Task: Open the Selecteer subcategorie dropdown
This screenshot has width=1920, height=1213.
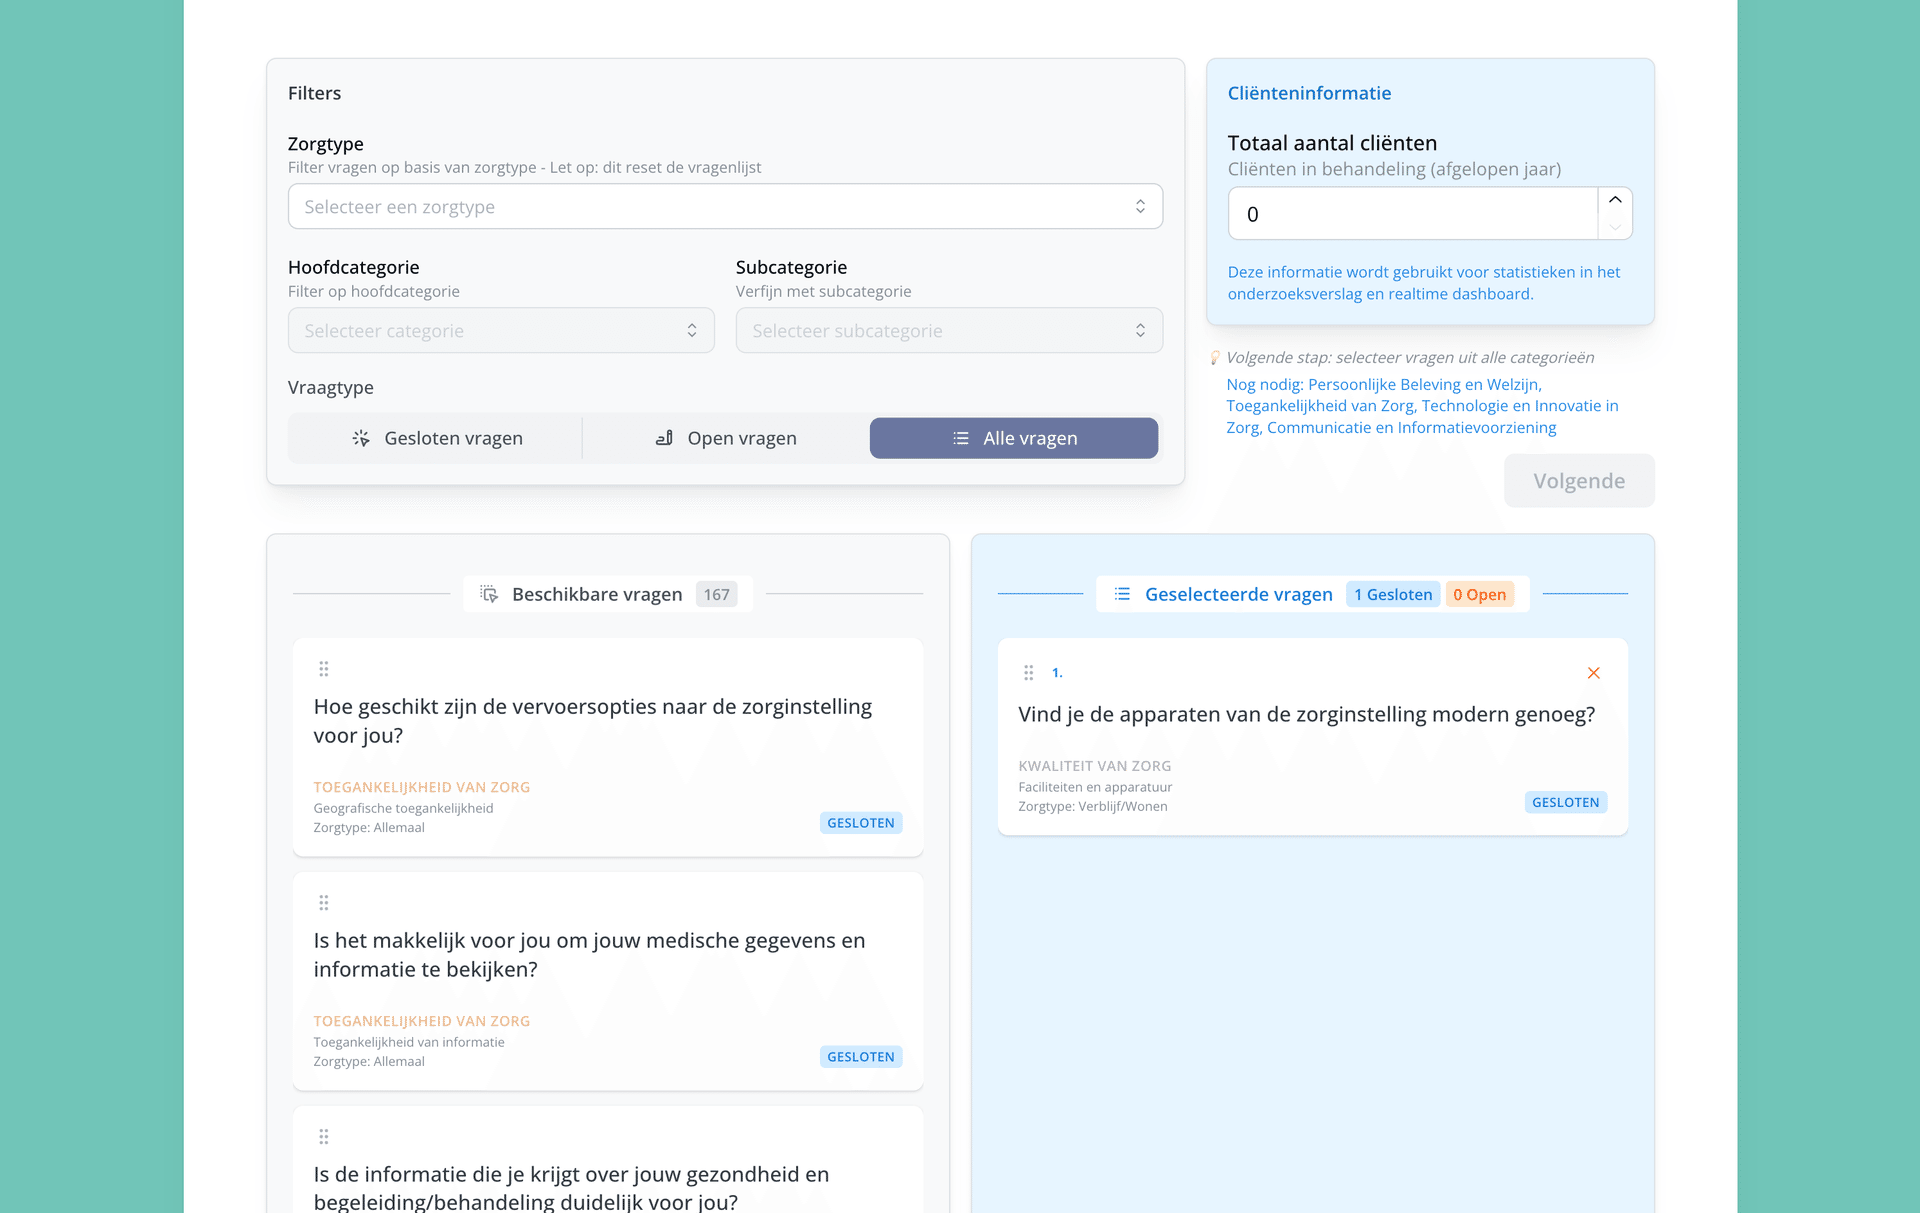Action: [x=948, y=330]
